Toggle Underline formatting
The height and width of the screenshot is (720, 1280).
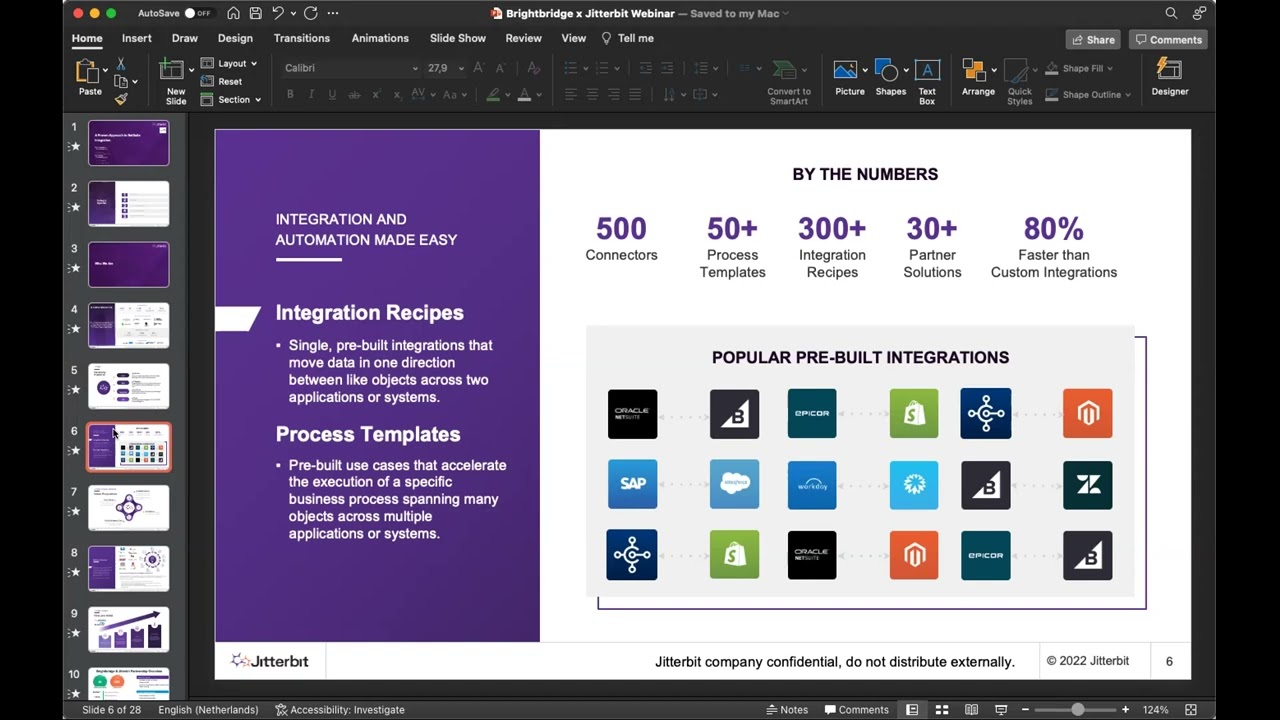coord(332,94)
